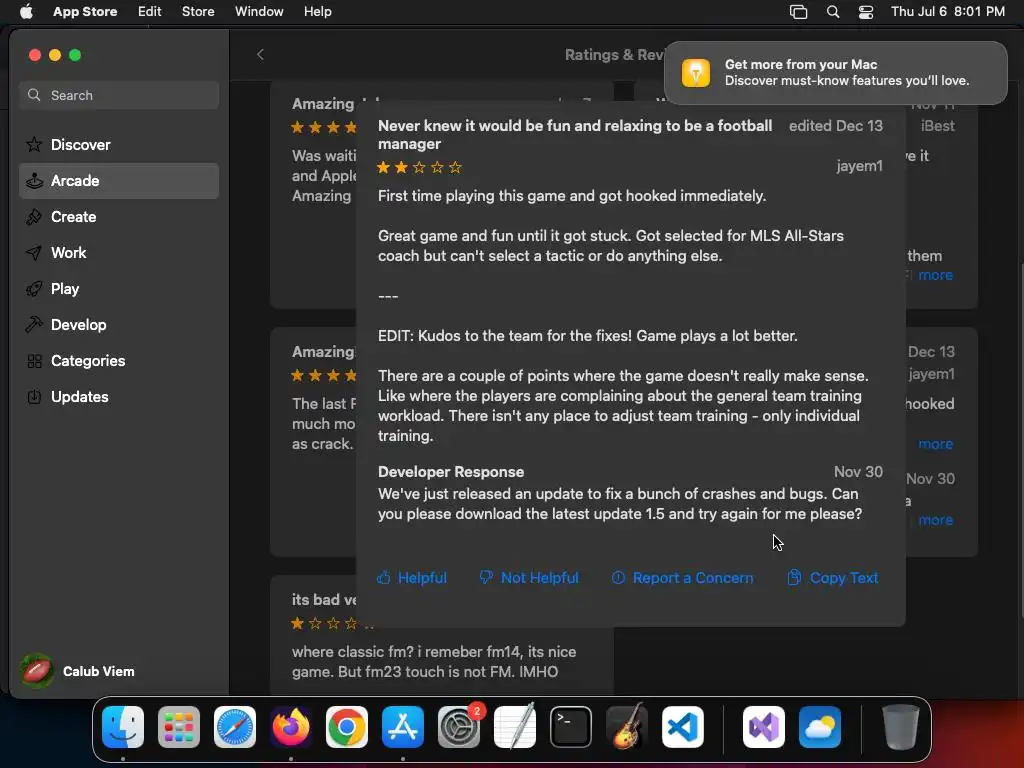Select Arcade in the sidebar
This screenshot has width=1024, height=768.
119,181
